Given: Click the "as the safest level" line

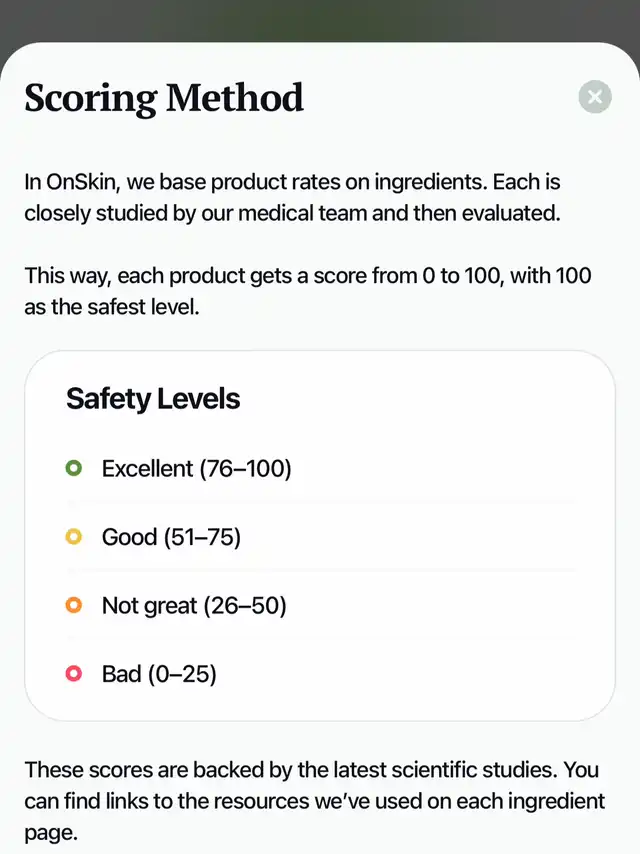Looking at the screenshot, I should click(x=112, y=307).
